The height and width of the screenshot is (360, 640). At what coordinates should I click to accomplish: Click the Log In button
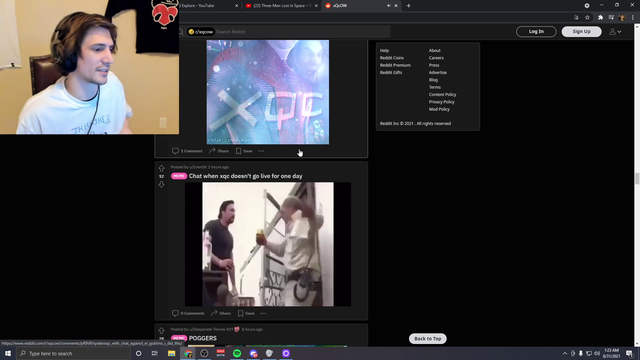point(536,31)
